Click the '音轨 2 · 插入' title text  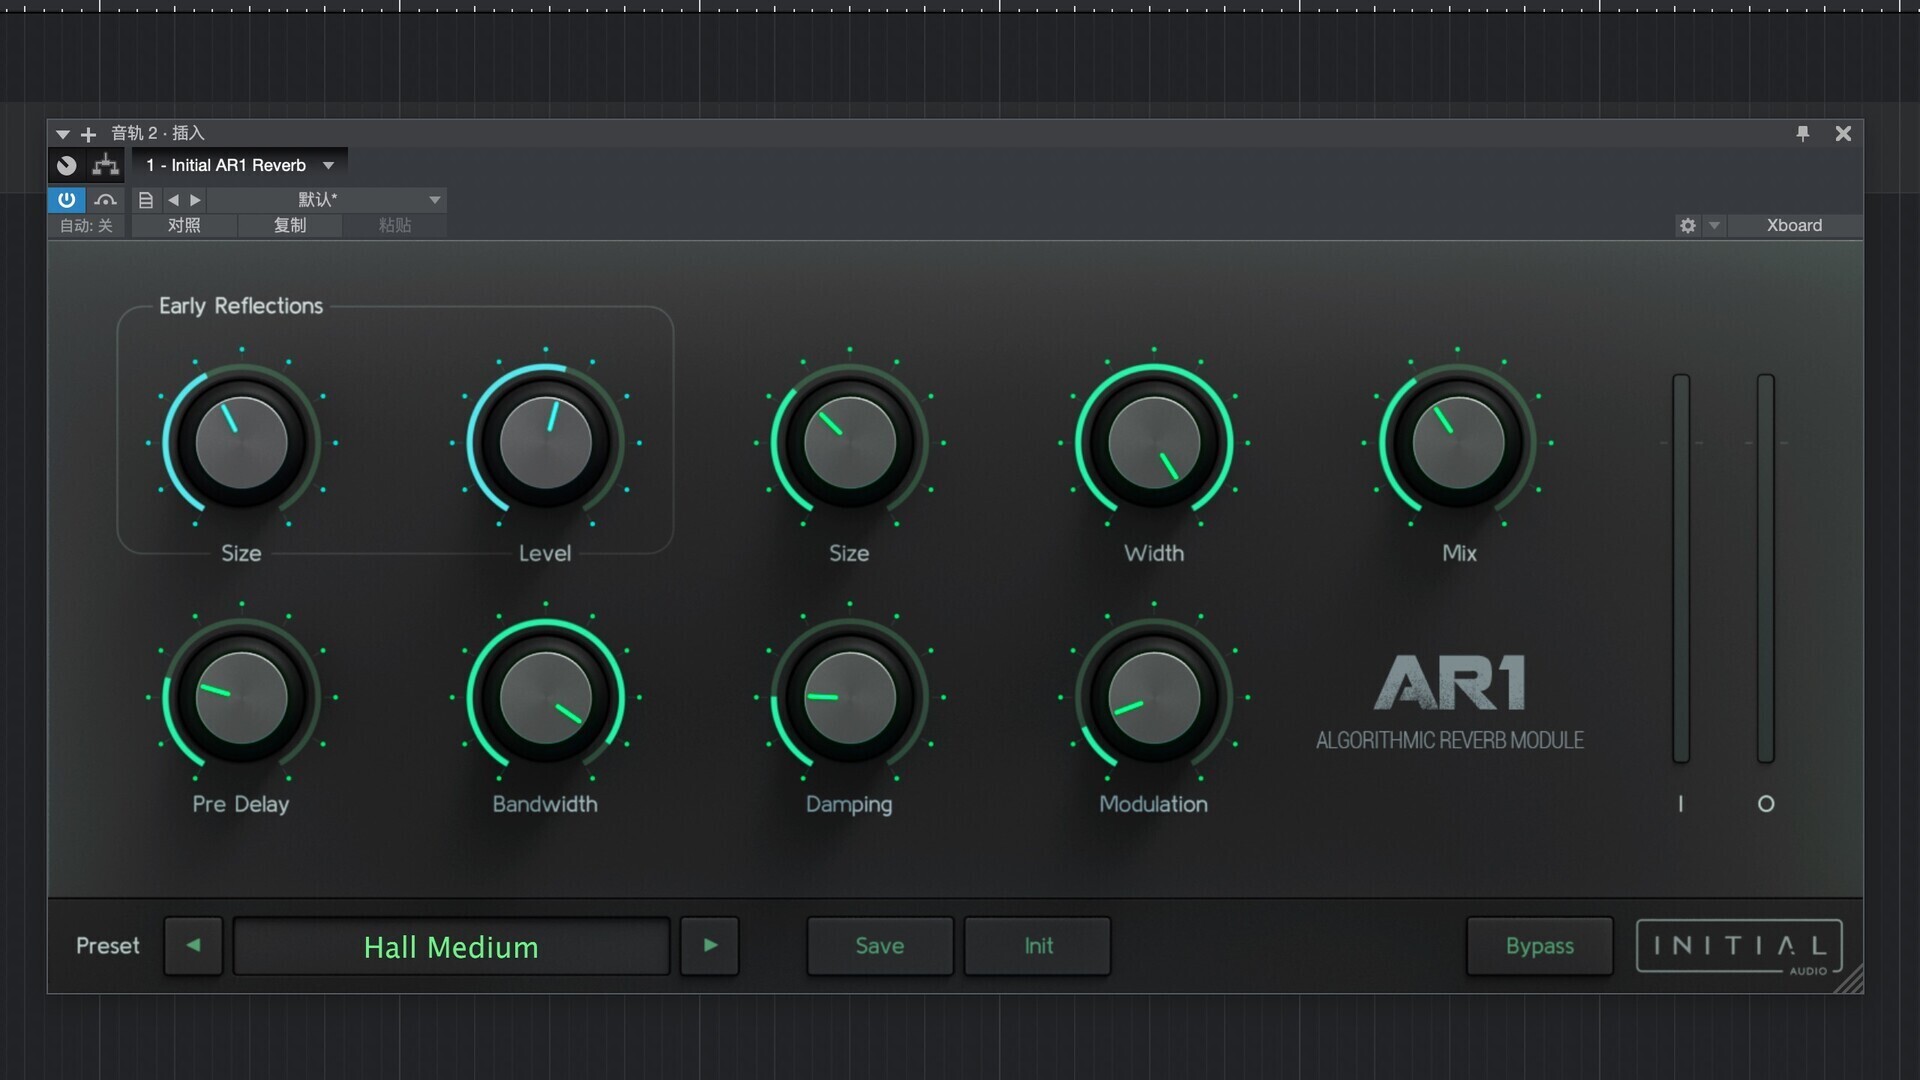[x=158, y=133]
